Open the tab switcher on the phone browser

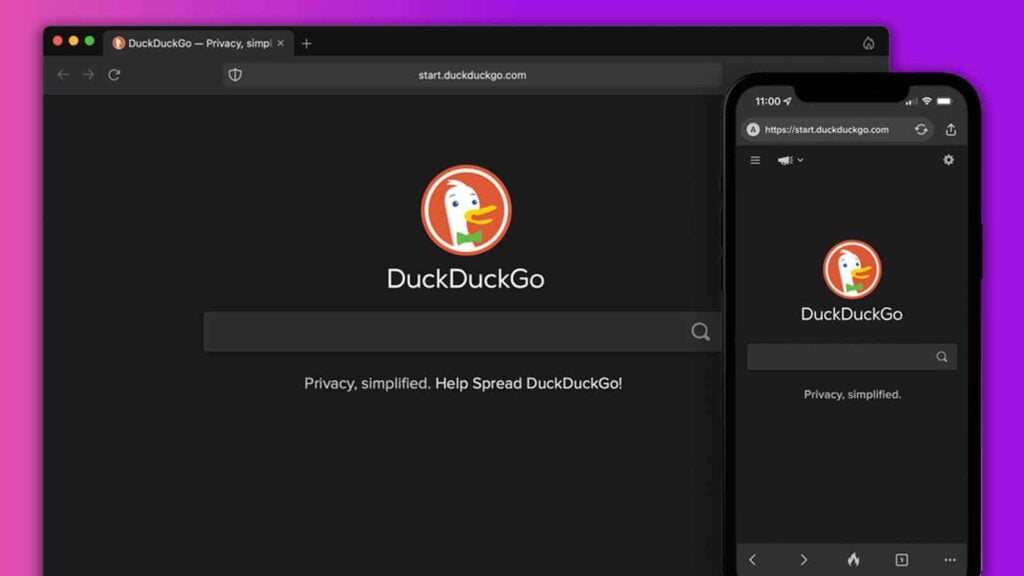[x=901, y=559]
